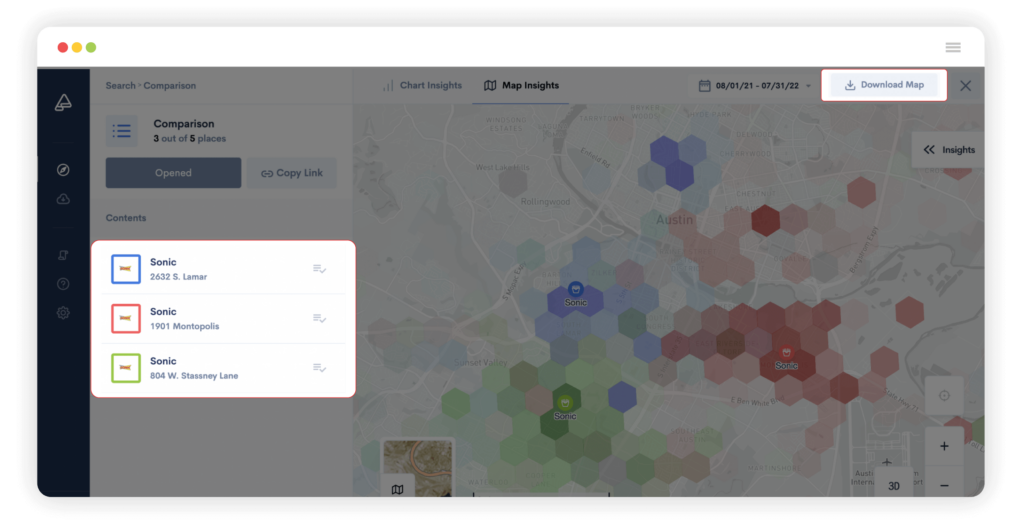Viewport: 1024px width, 530px height.
Task: Toggle the checklist icon for 2632 S. Lamar
Action: coord(319,269)
